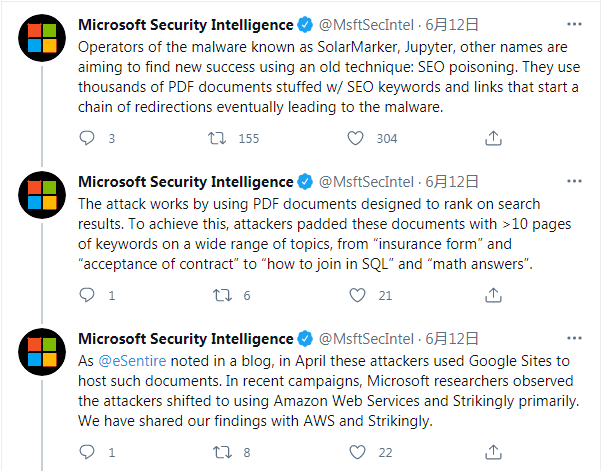The width and height of the screenshot is (602, 471).
Task: Retweet the third tweet with 8 retweets
Action: pos(223,452)
